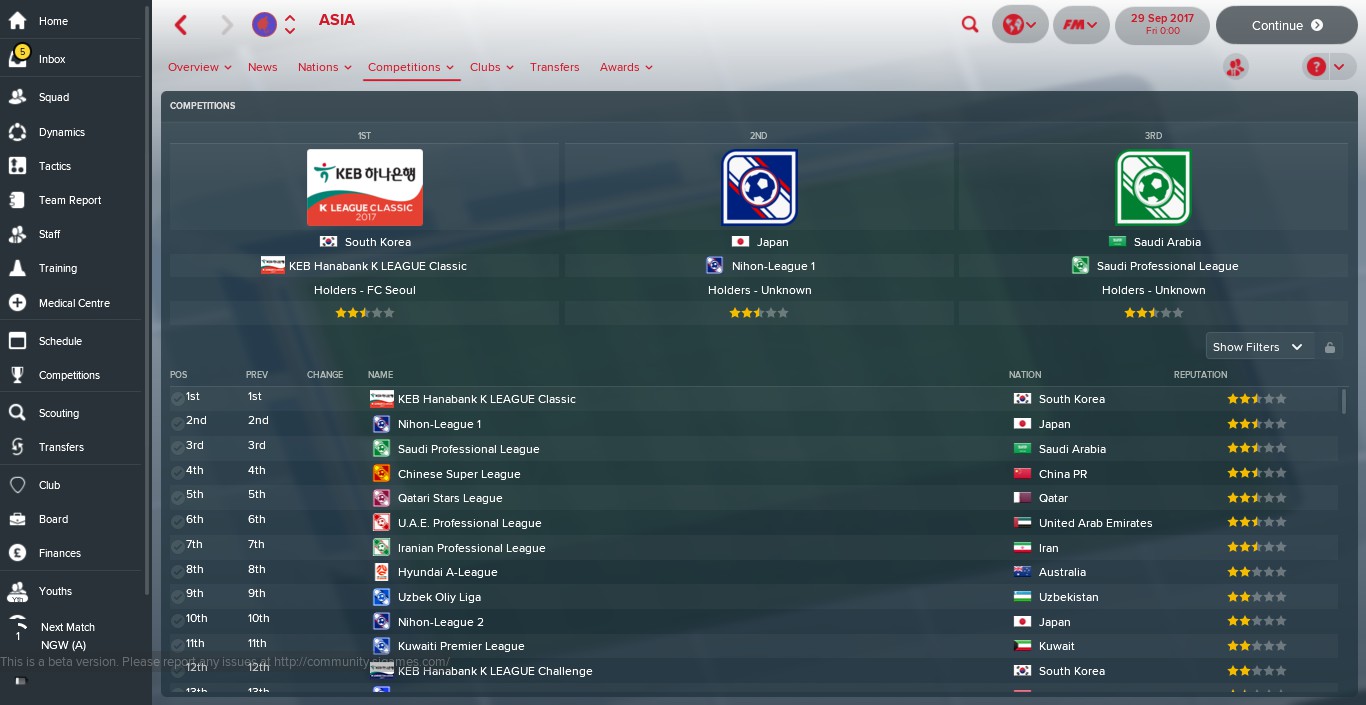Click the K LEAGUE Classic logo thumbnail
1366x705 pixels.
pos(364,188)
